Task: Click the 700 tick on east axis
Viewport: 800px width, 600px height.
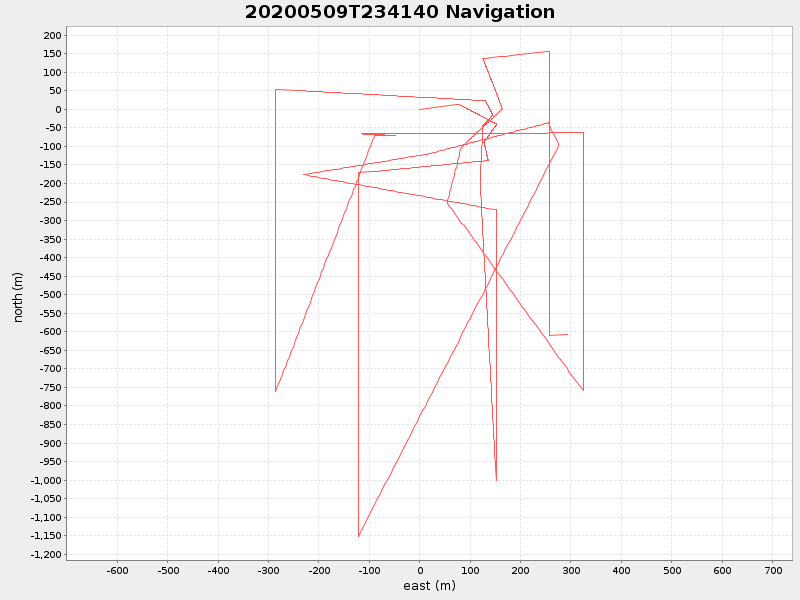Action: [773, 570]
